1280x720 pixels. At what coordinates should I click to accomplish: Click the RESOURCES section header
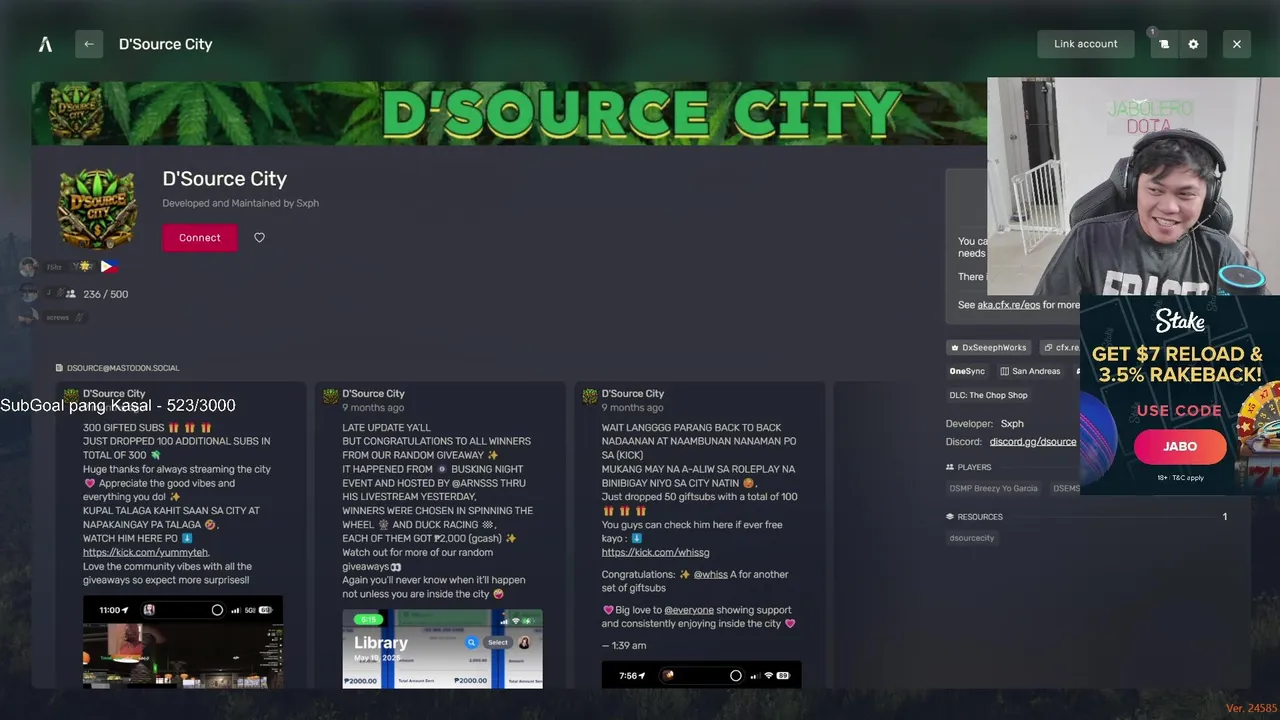[975, 517]
